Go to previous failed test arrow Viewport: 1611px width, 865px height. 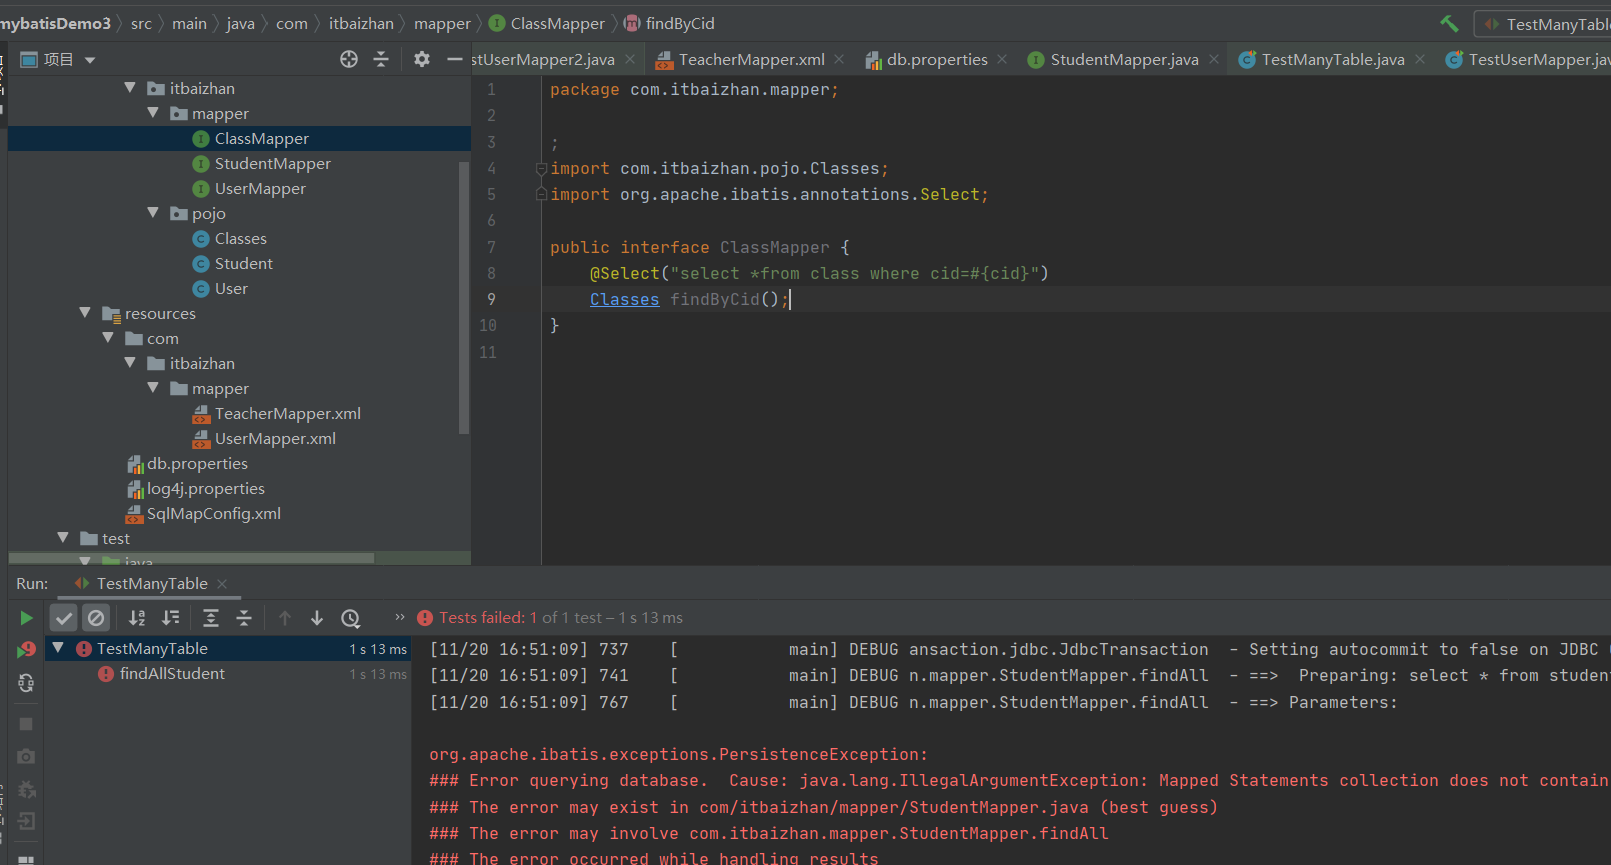click(x=285, y=618)
